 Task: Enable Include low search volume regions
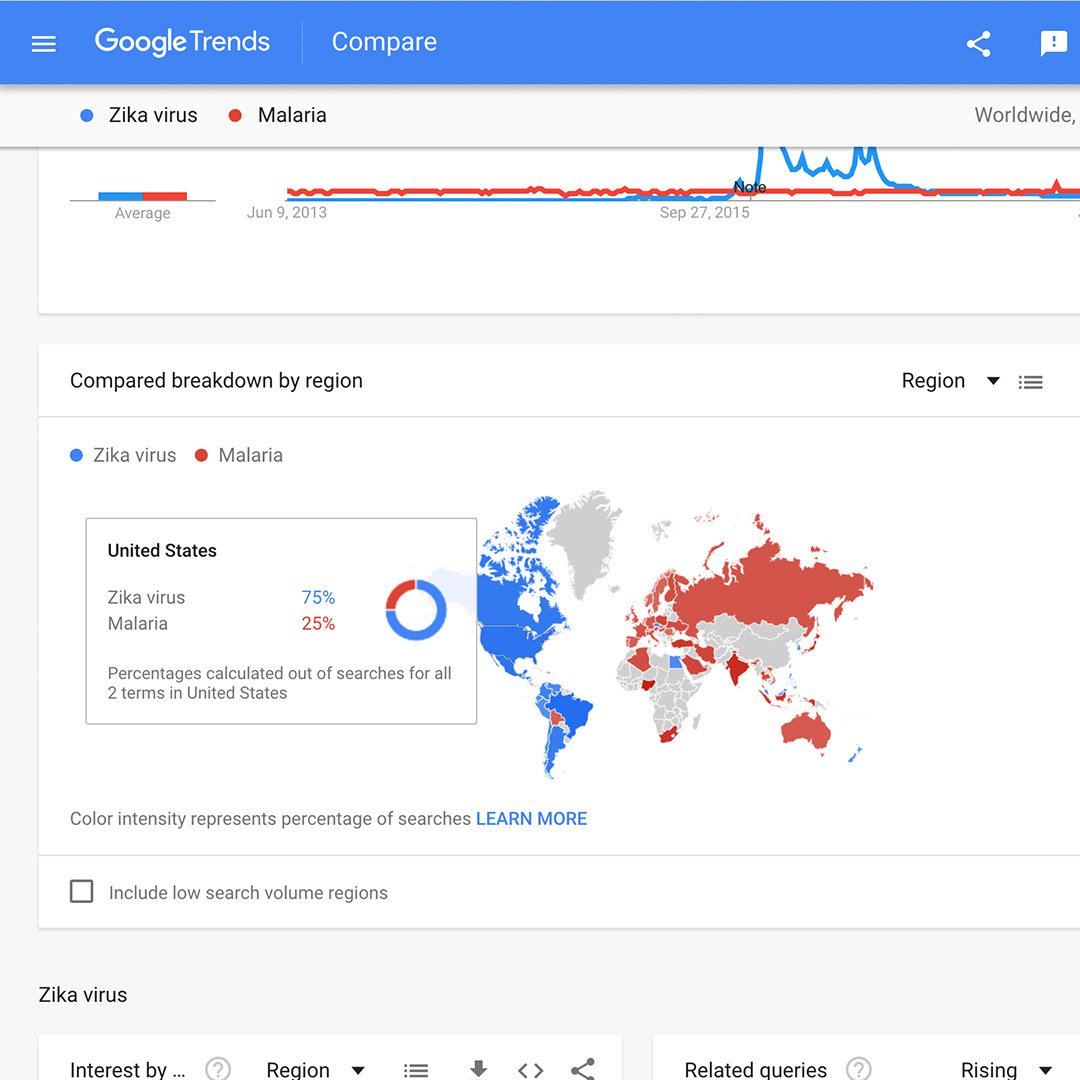(x=82, y=892)
